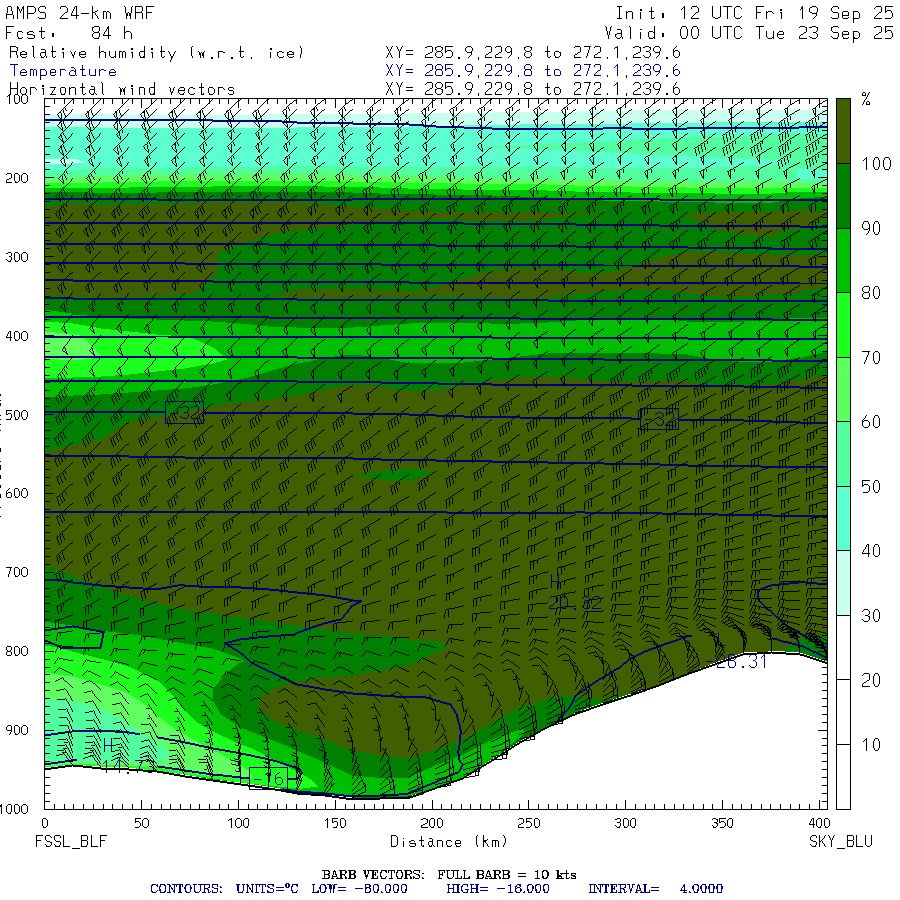Pick the 50–60% sea-green legend swatch

click(x=843, y=454)
